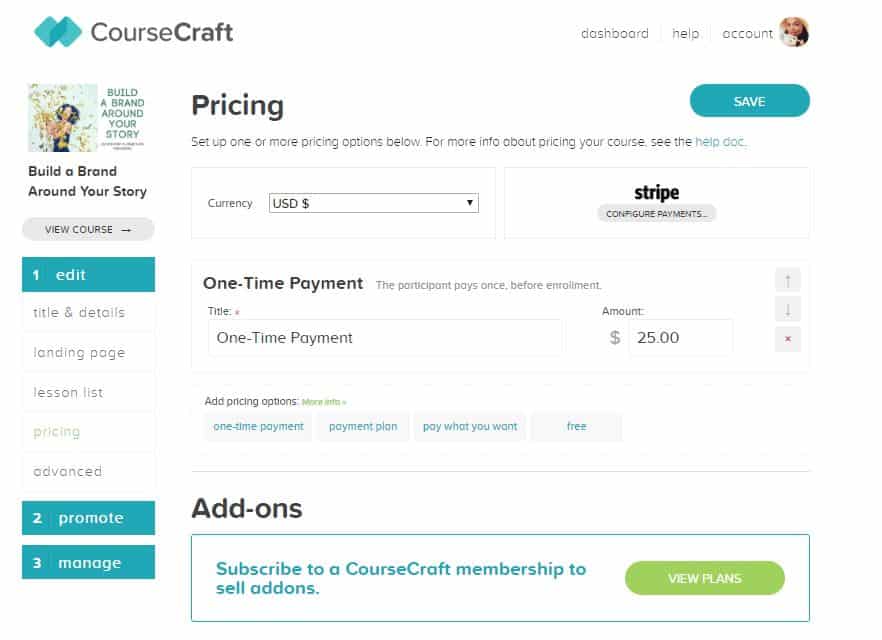This screenshot has width=882, height=640.
Task: Open the Currency USD $ dropdown
Action: pos(374,203)
